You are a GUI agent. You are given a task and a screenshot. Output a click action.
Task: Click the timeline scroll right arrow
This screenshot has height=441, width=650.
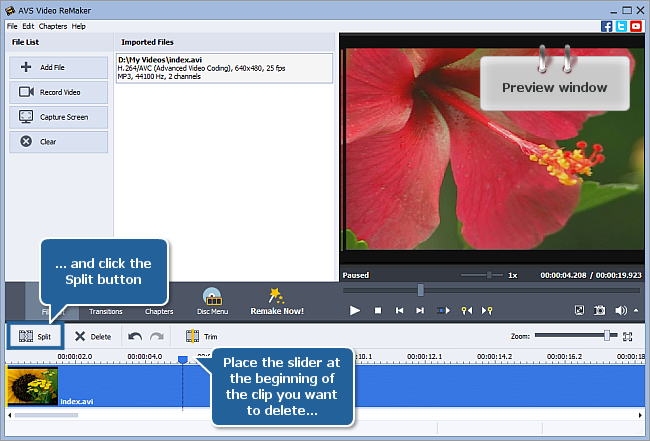[640, 415]
